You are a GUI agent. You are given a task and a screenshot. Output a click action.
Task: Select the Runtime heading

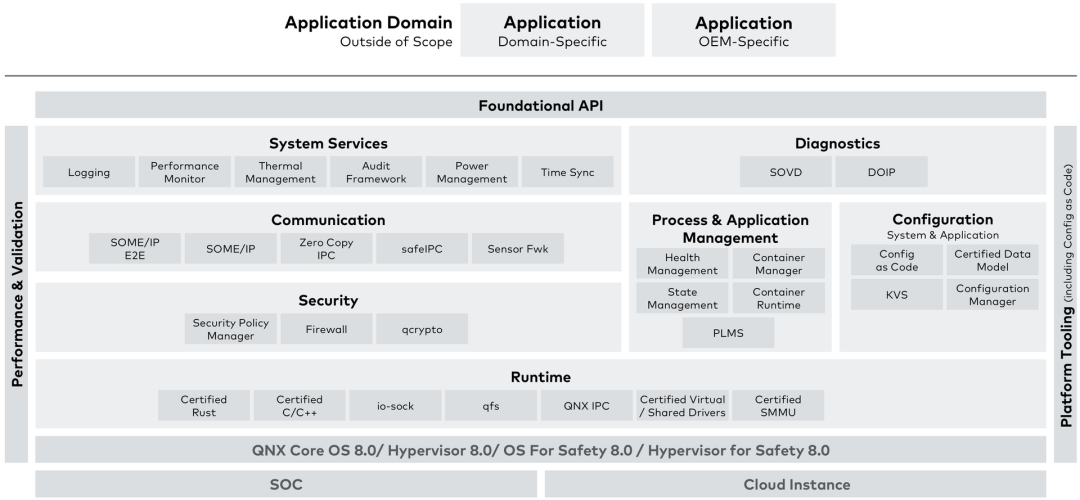tap(541, 377)
